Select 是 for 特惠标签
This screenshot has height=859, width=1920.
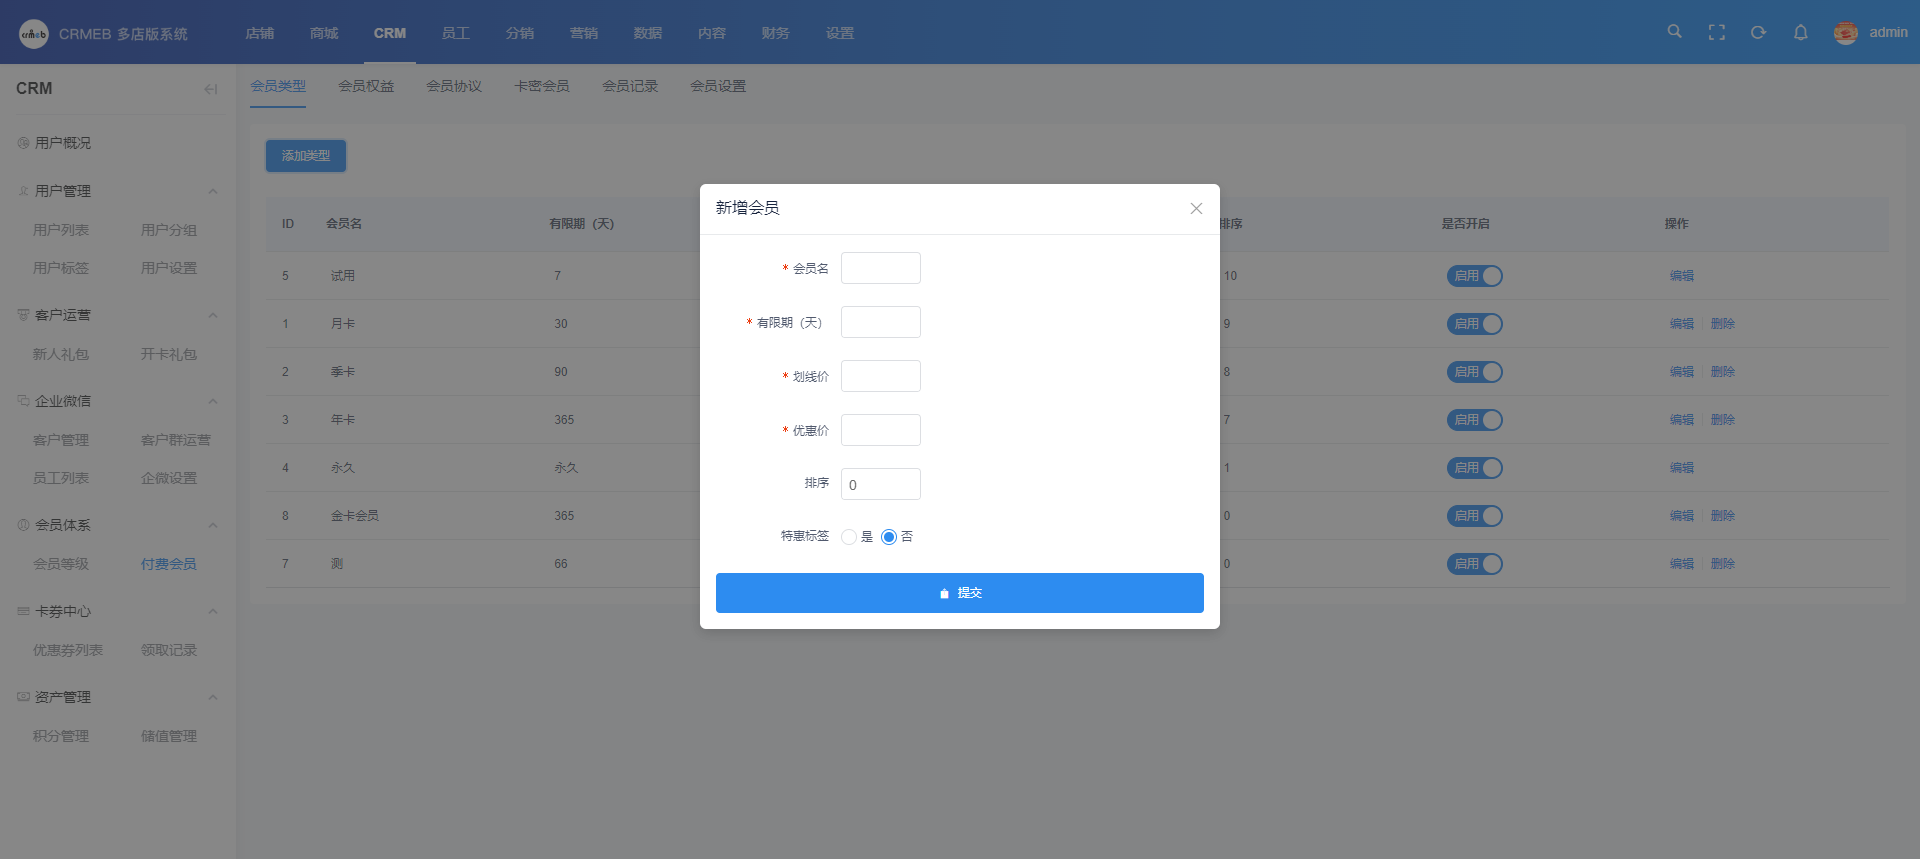pos(849,537)
